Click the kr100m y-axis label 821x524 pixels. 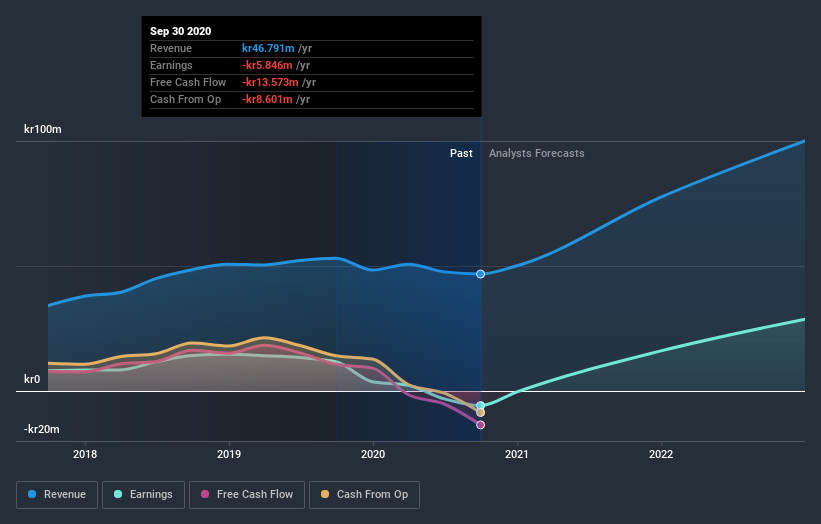point(42,129)
